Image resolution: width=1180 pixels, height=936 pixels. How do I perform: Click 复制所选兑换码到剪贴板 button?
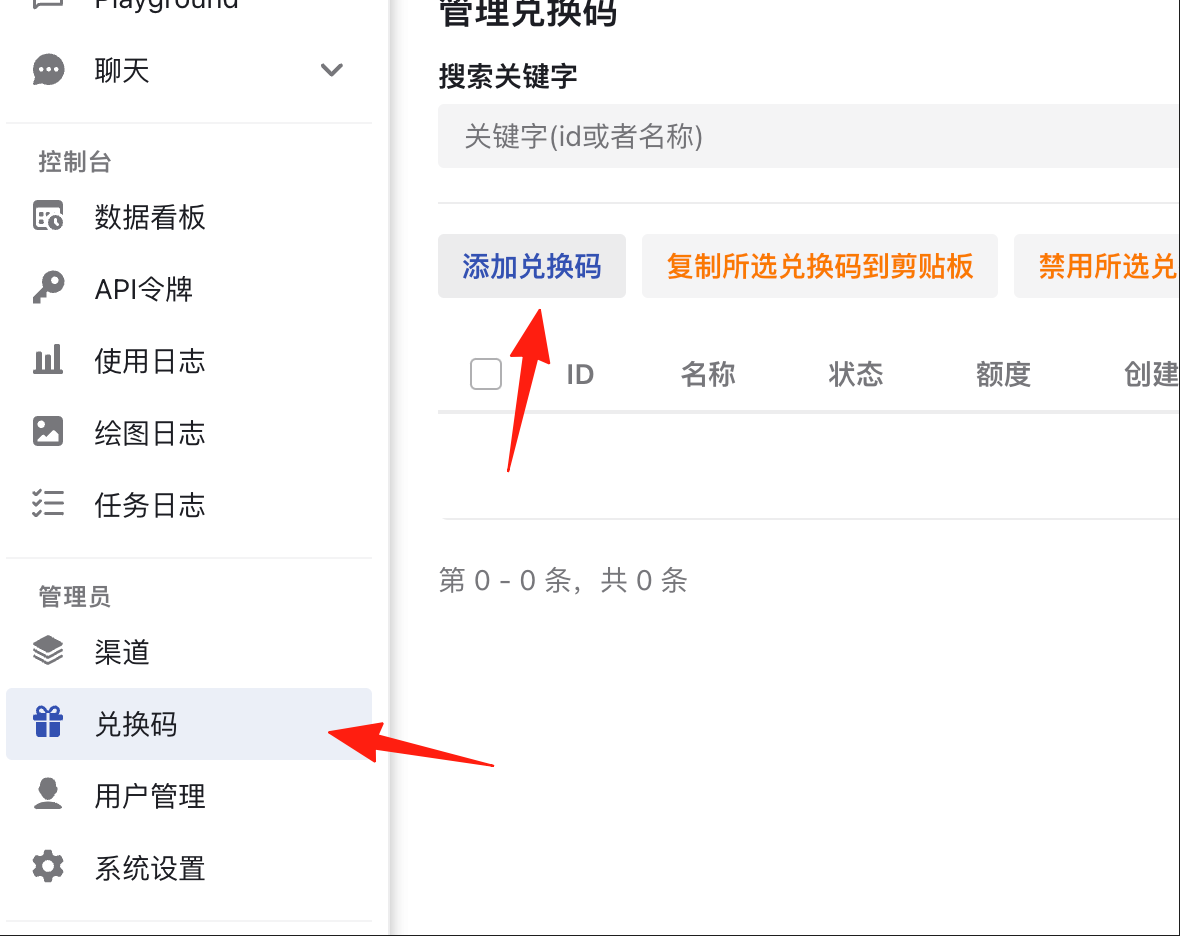820,266
